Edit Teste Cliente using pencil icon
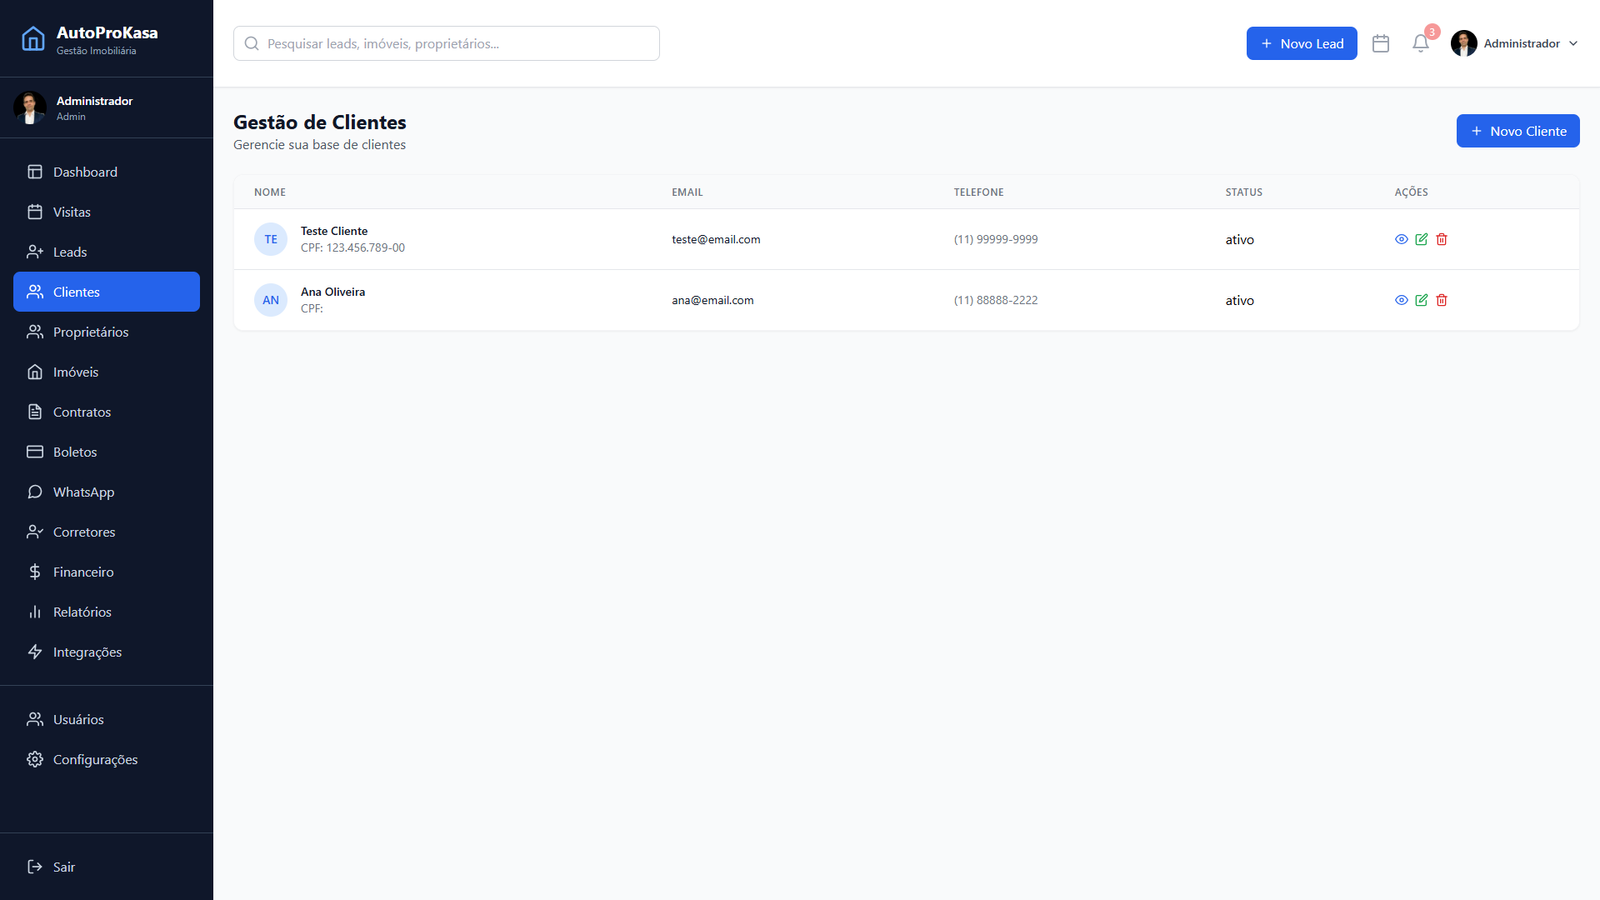Image resolution: width=1600 pixels, height=900 pixels. click(1421, 239)
